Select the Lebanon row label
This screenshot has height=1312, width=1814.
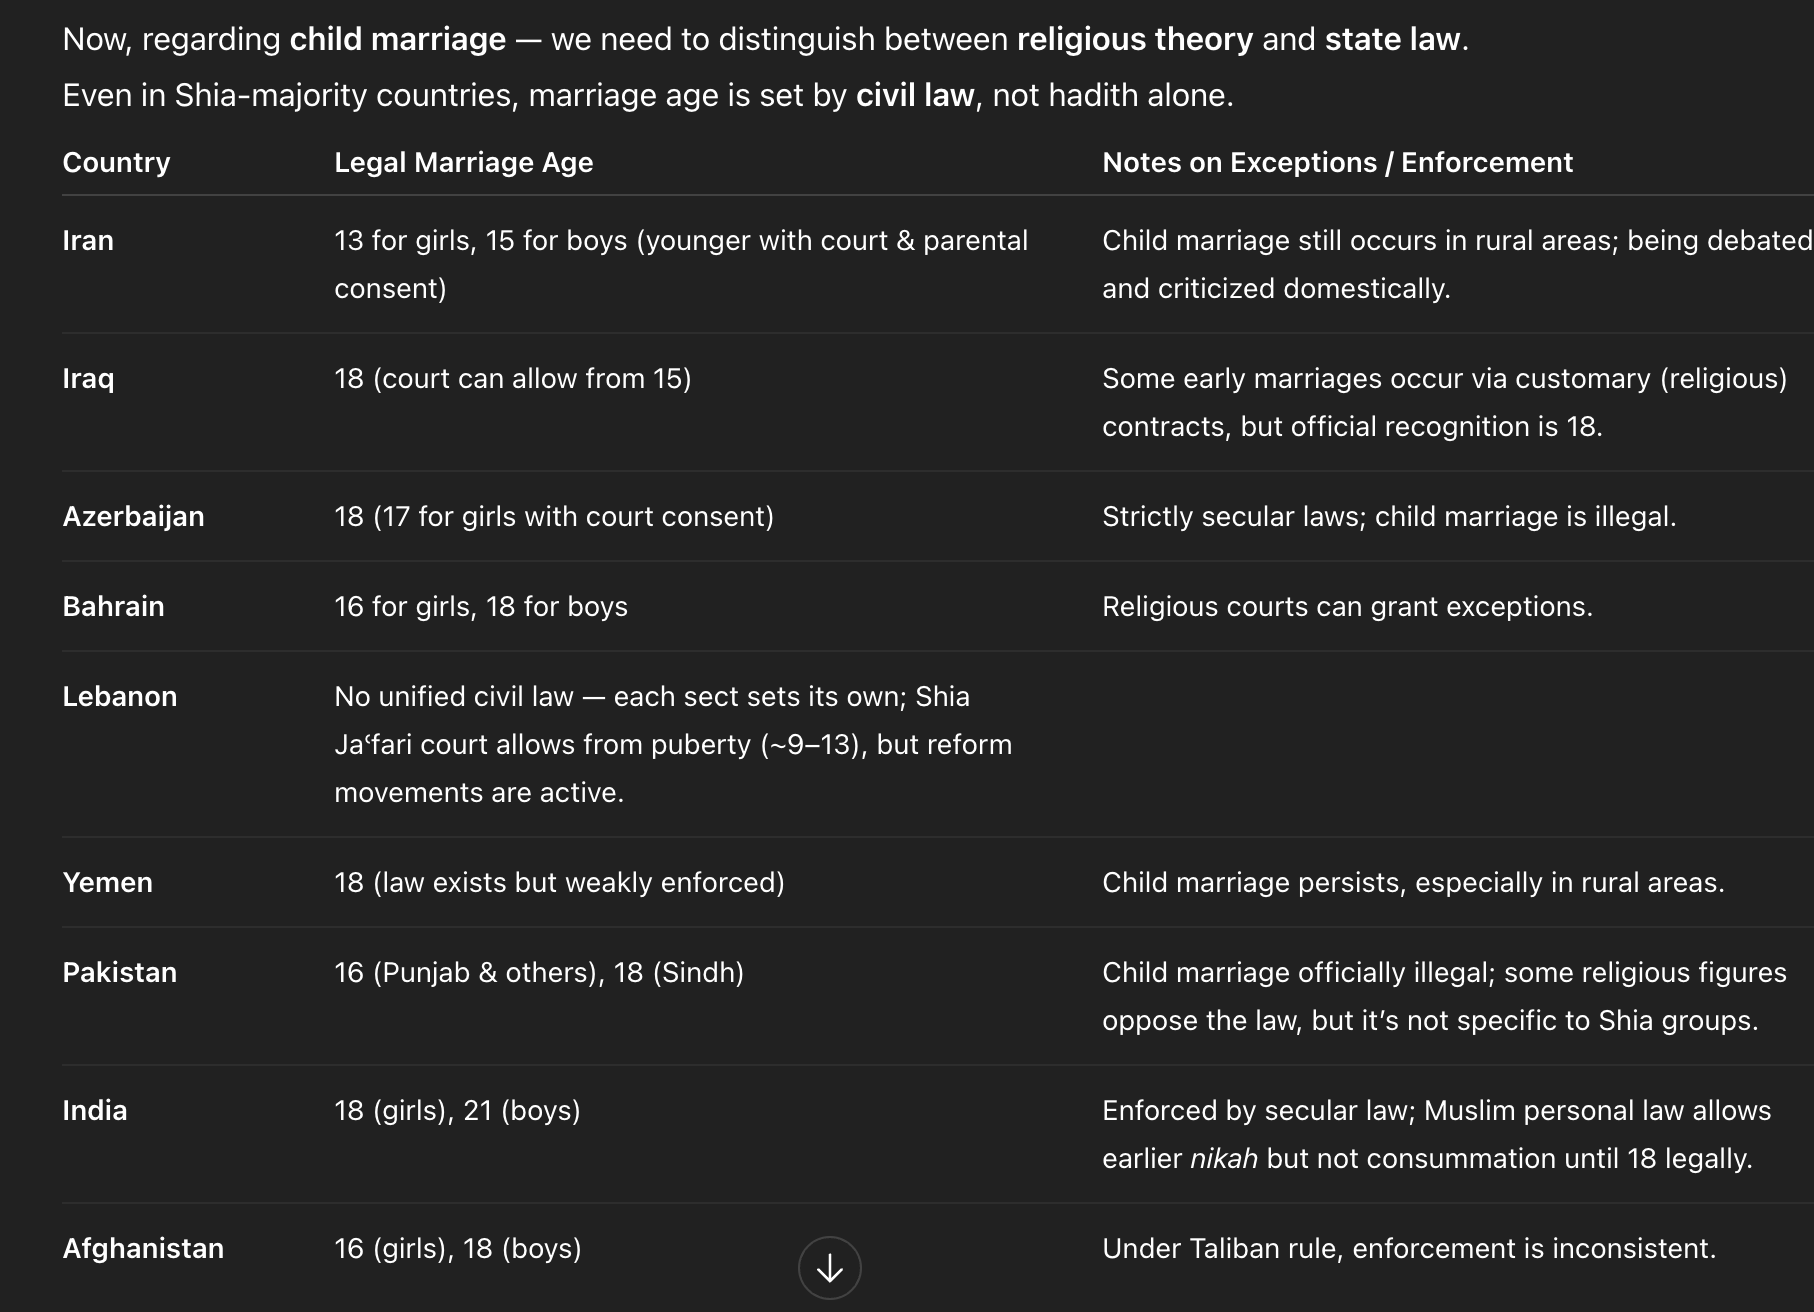click(119, 696)
